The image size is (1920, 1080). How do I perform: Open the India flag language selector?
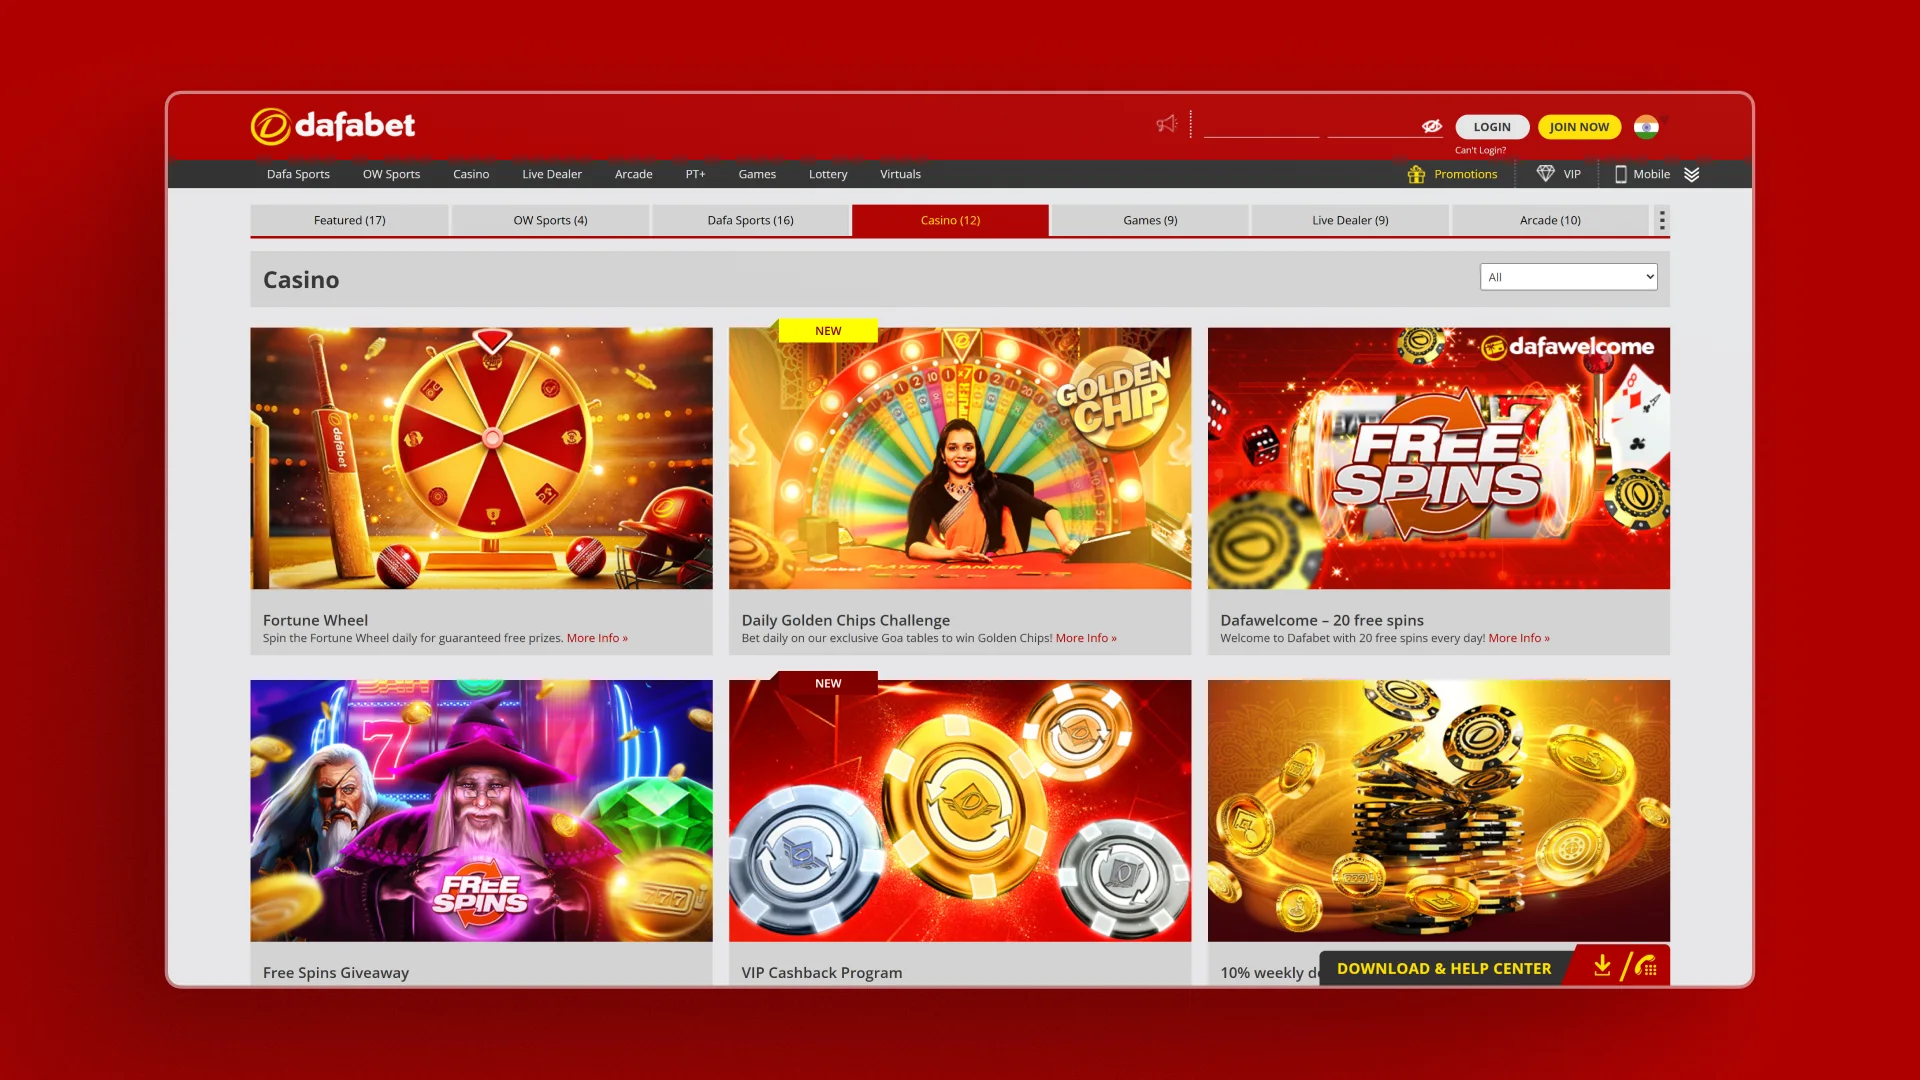(1646, 127)
